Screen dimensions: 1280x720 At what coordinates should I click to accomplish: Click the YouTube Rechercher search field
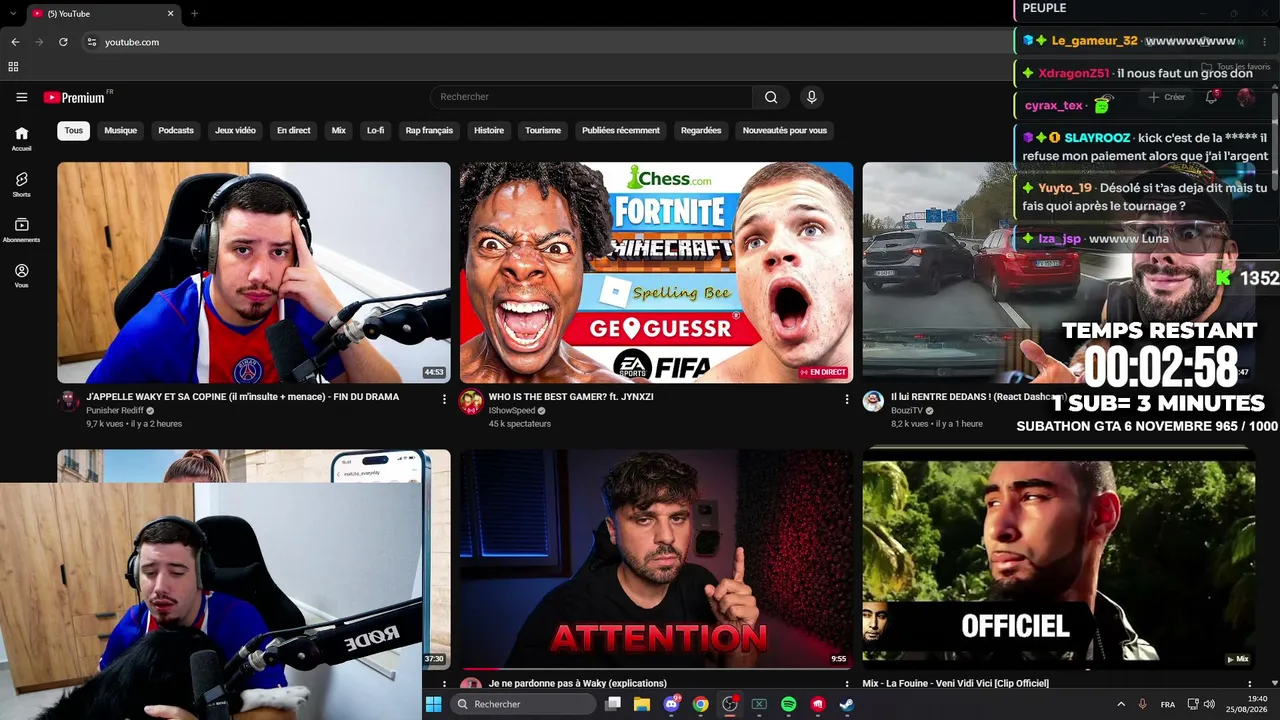tap(591, 97)
